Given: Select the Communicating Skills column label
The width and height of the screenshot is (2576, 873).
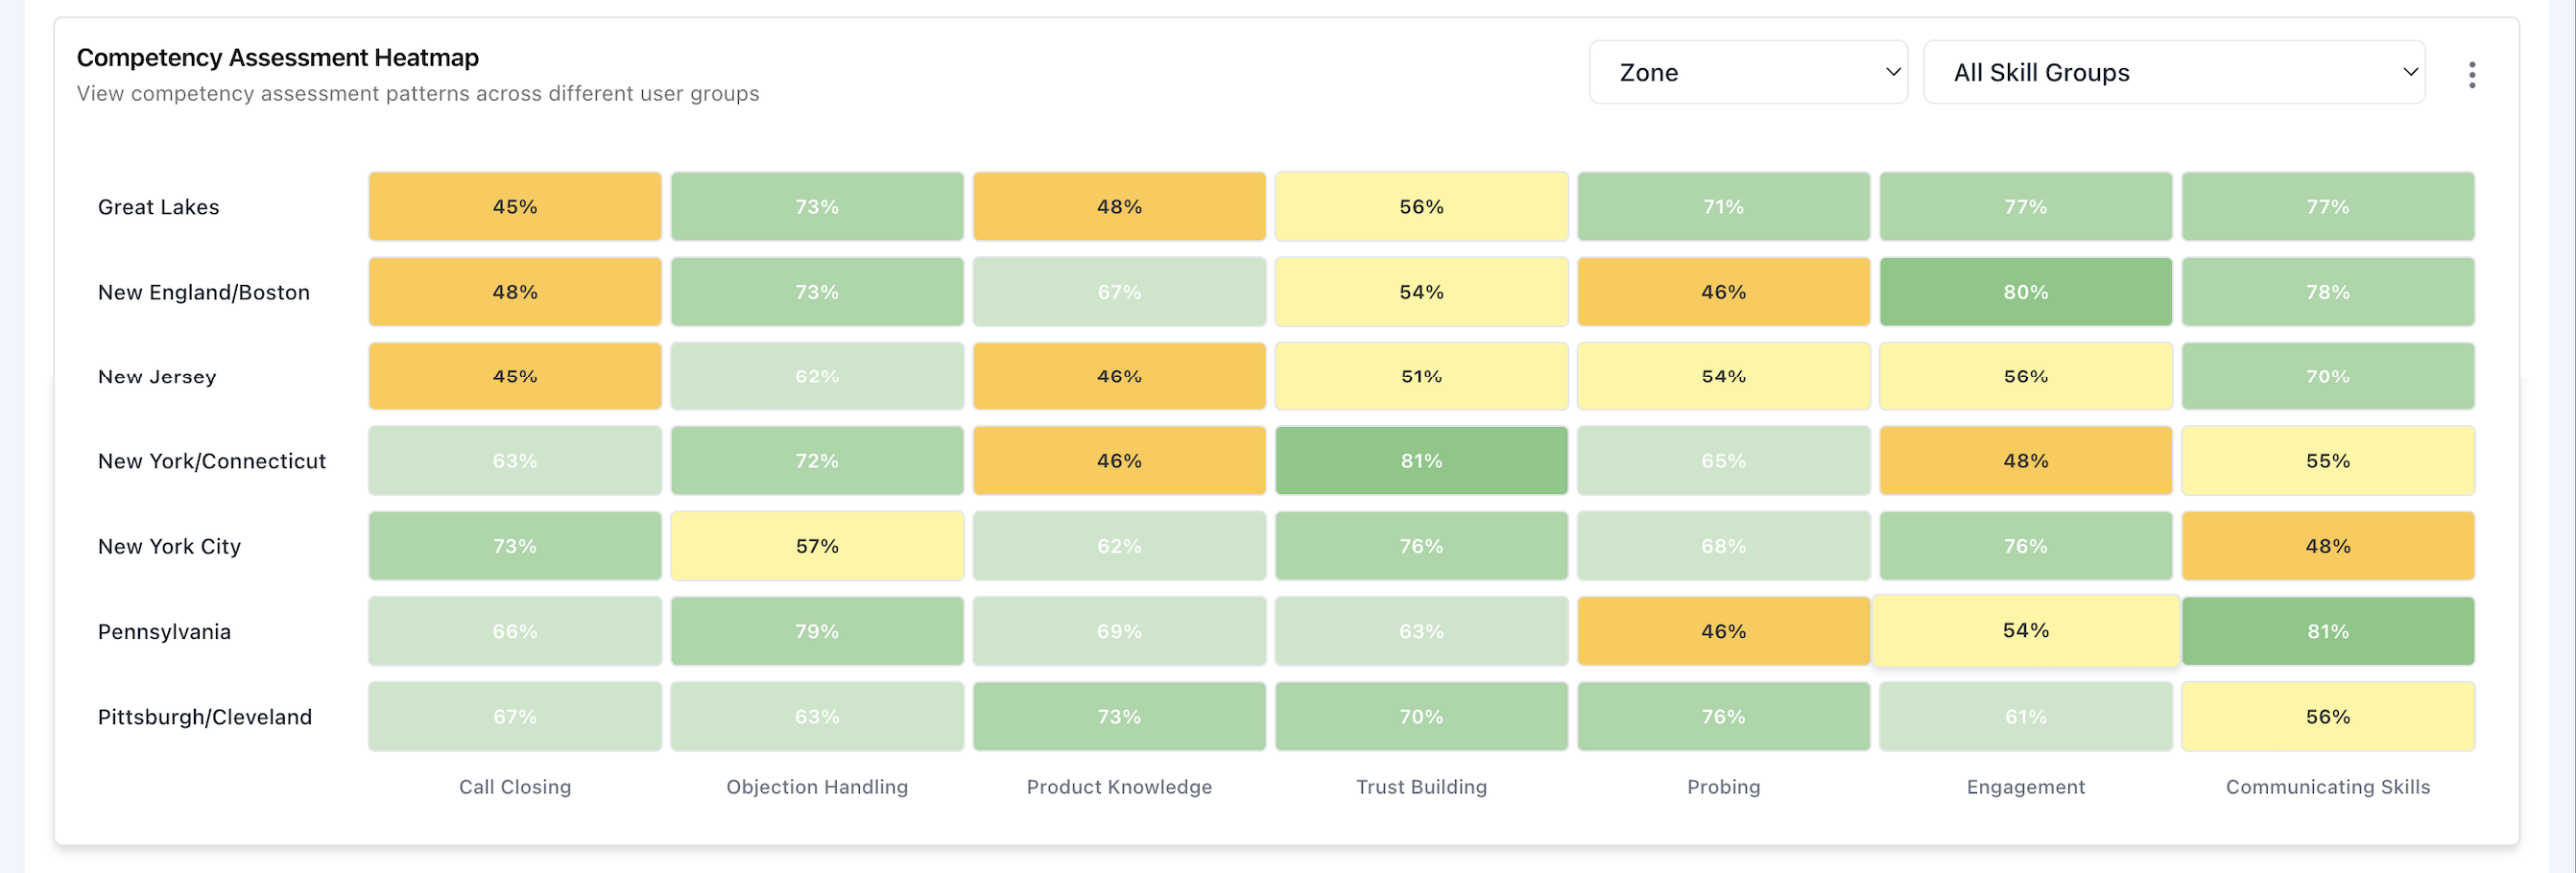Looking at the screenshot, I should pos(2327,787).
